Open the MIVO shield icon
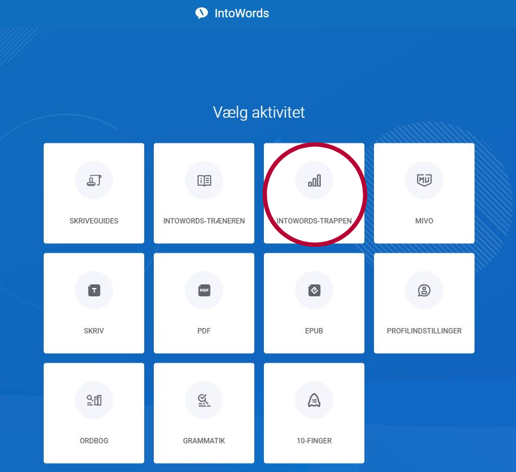The height and width of the screenshot is (472, 516). (x=424, y=180)
